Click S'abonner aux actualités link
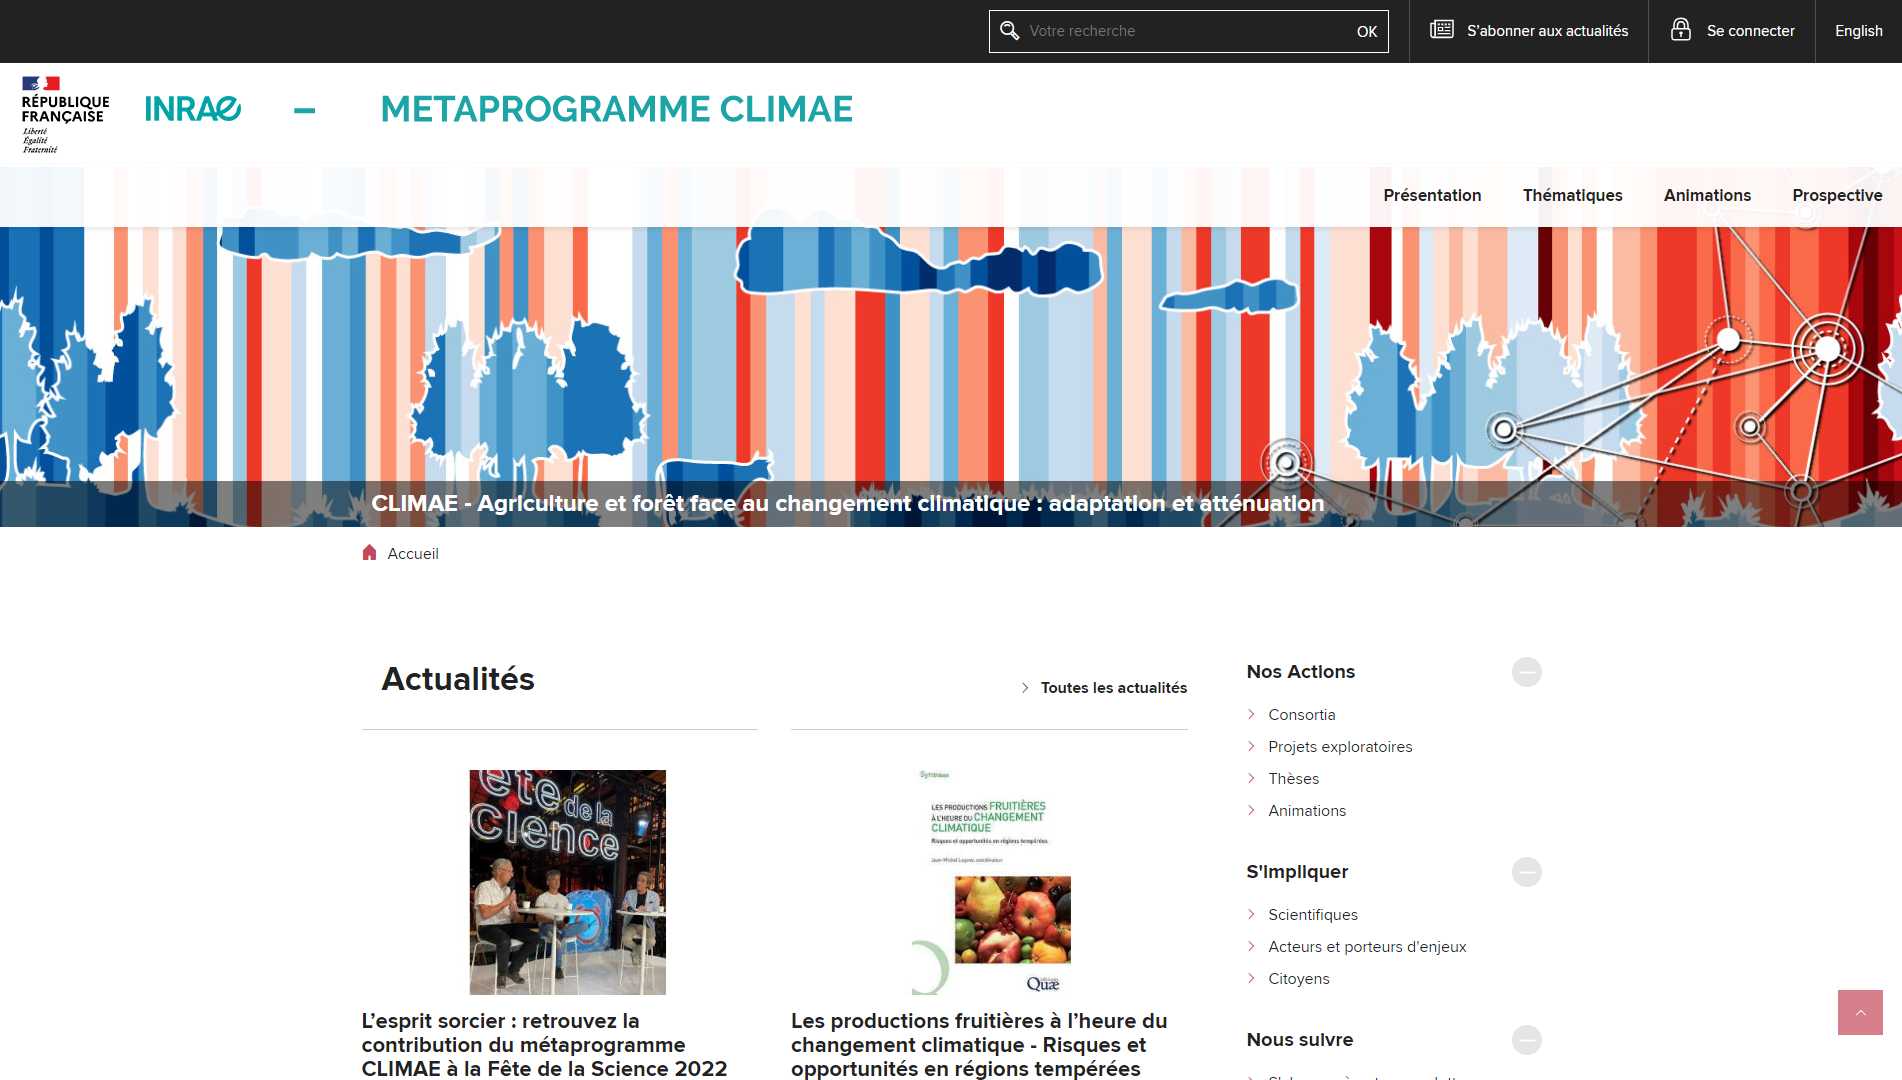Screen dimensions: 1902x1080 point(1547,31)
